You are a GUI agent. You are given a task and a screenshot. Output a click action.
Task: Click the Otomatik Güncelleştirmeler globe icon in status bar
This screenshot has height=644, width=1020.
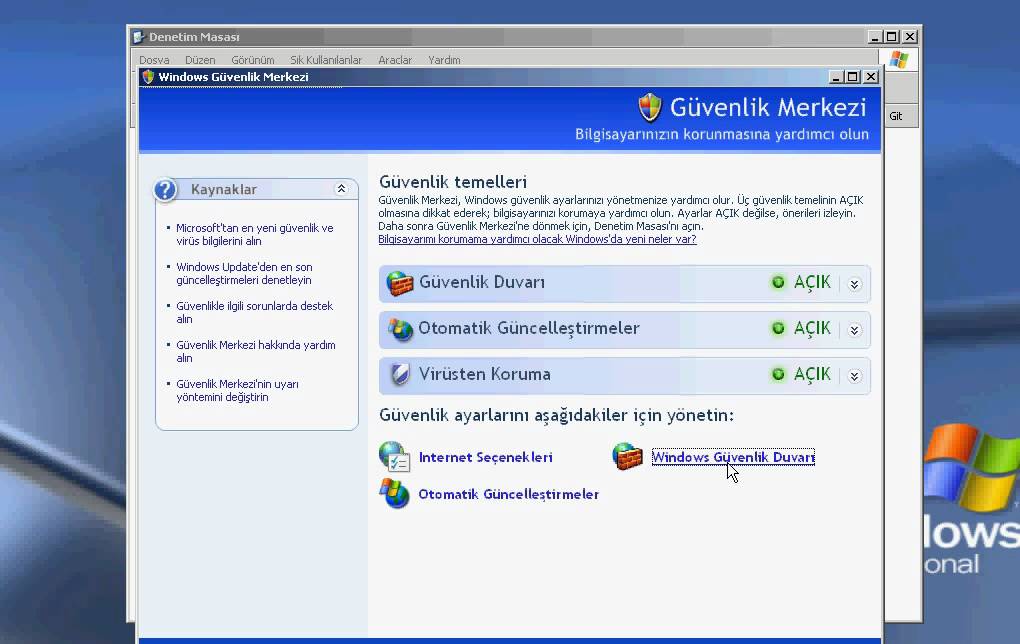click(x=400, y=329)
